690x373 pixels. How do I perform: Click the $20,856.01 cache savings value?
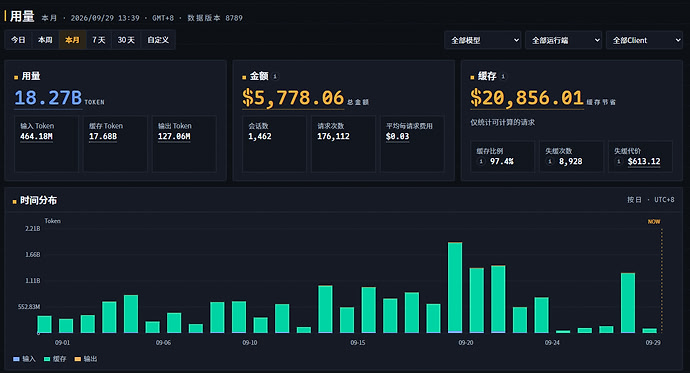[527, 98]
